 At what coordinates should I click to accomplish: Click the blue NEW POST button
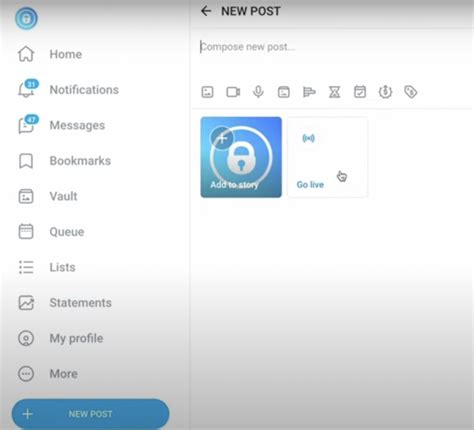(x=90, y=414)
